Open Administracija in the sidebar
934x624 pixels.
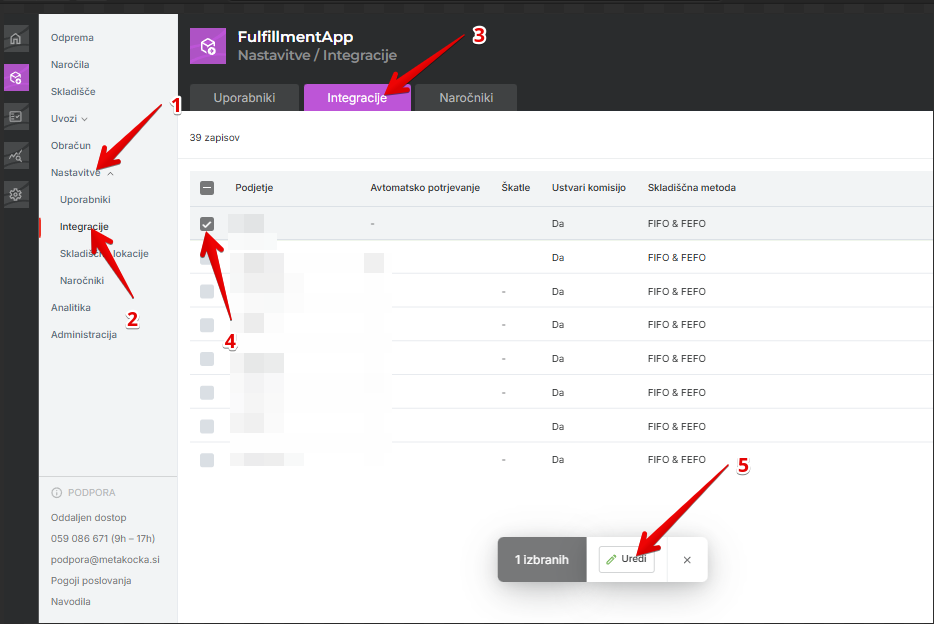coord(83,335)
